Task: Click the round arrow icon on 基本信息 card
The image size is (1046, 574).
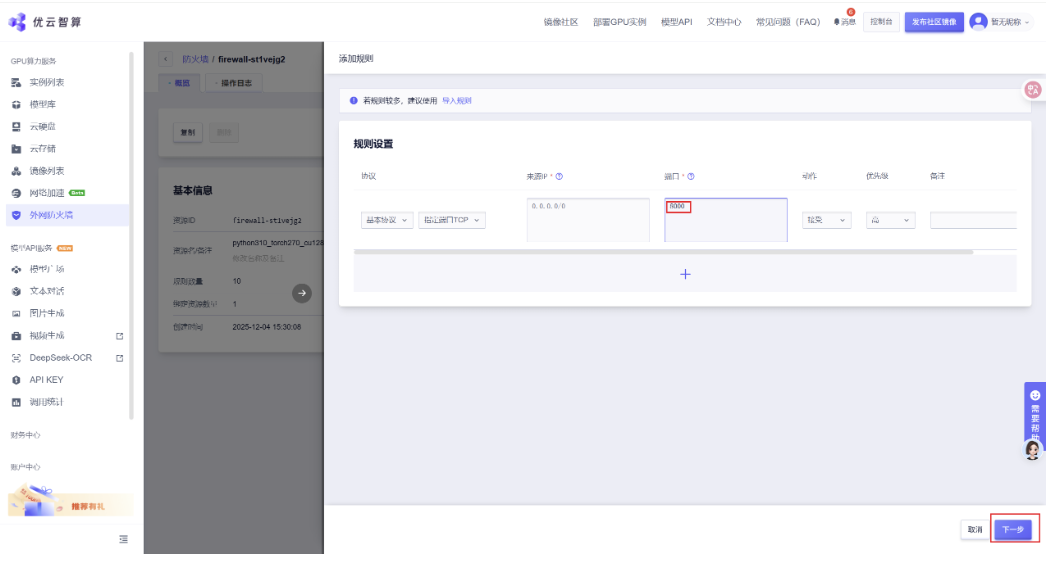Action: tap(302, 293)
